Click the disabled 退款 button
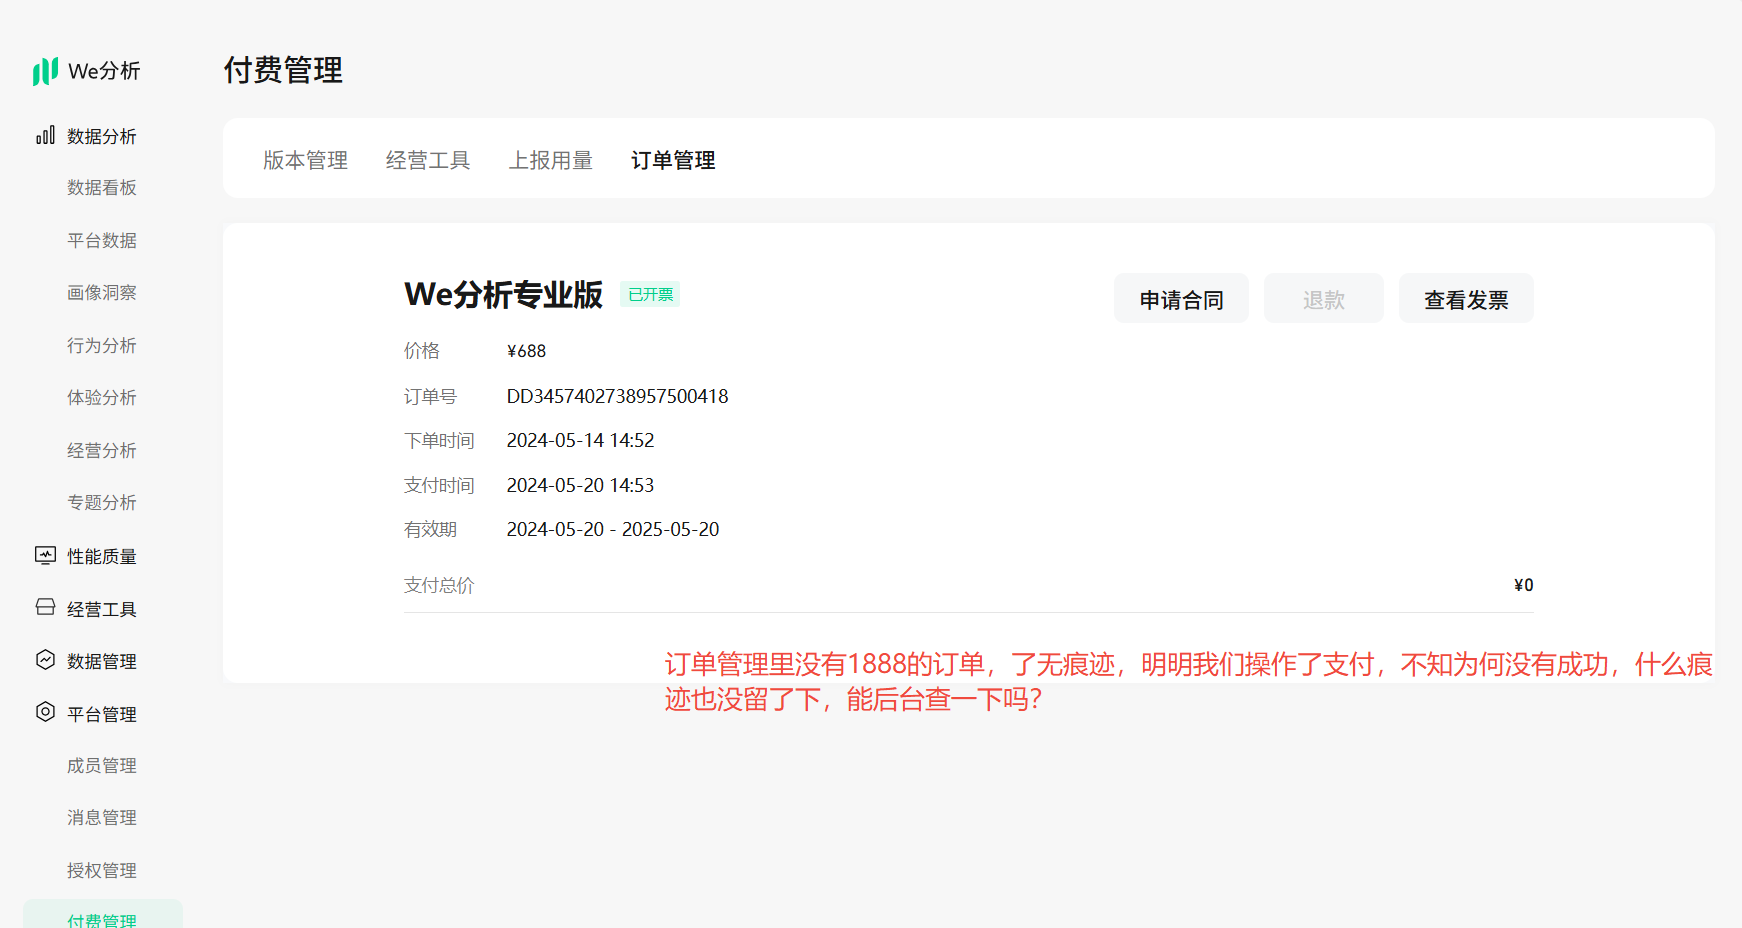Screen dimensions: 1742x928 (x=1324, y=299)
